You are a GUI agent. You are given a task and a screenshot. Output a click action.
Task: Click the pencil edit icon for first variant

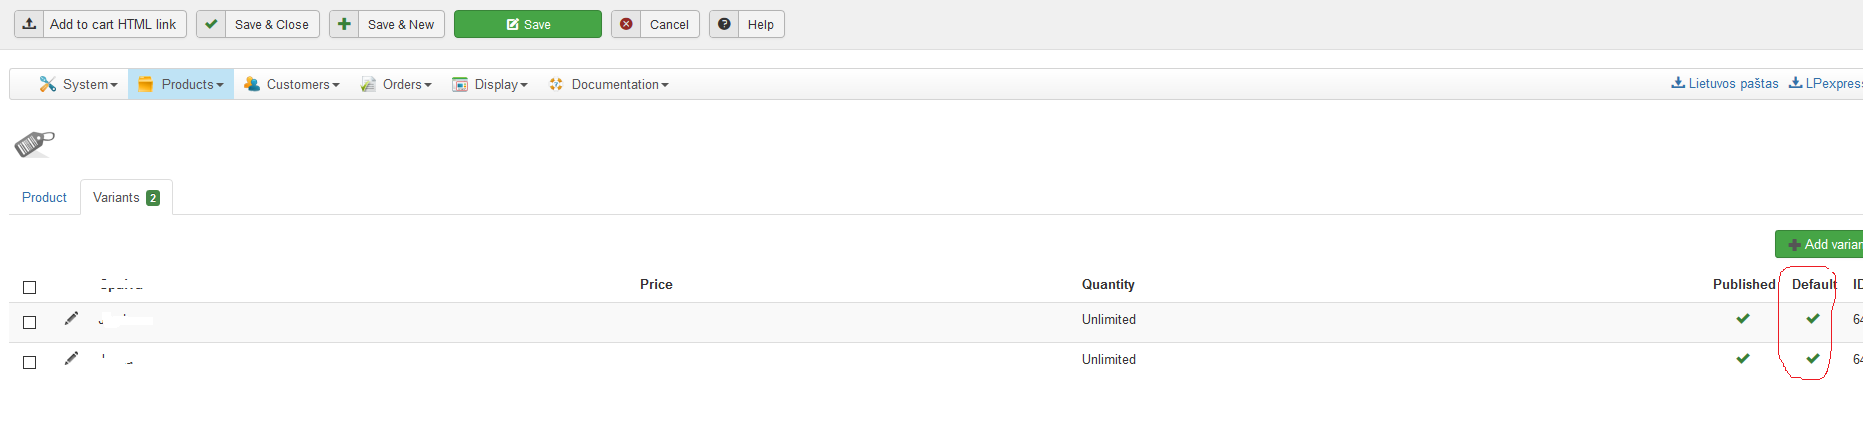(x=71, y=318)
